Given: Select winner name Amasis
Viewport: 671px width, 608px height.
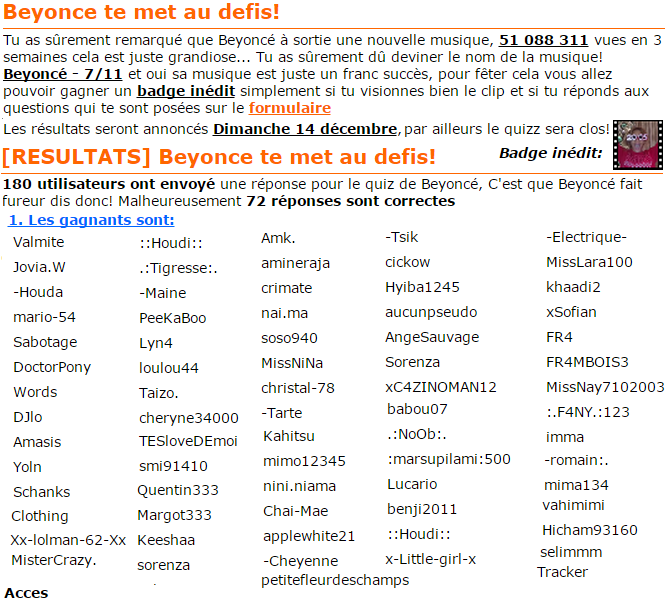Looking at the screenshot, I should 37,442.
